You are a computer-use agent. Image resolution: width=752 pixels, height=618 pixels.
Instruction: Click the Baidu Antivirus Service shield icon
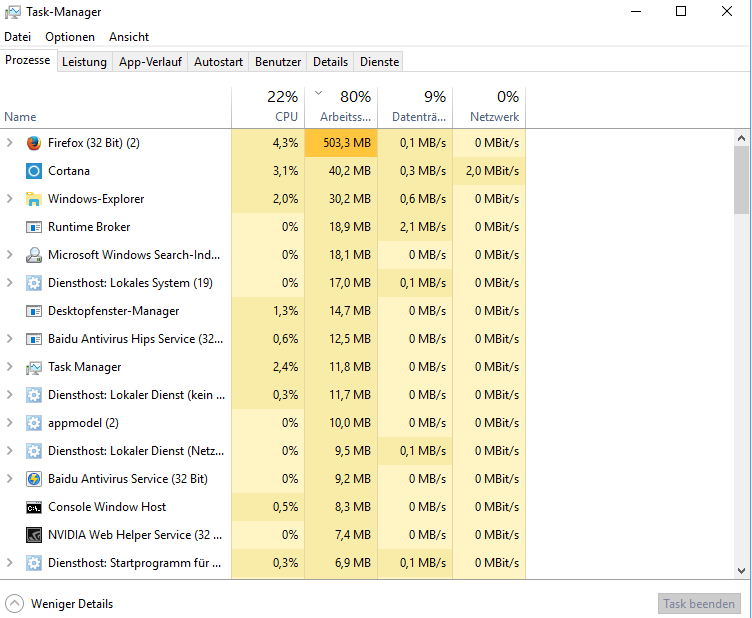point(34,479)
